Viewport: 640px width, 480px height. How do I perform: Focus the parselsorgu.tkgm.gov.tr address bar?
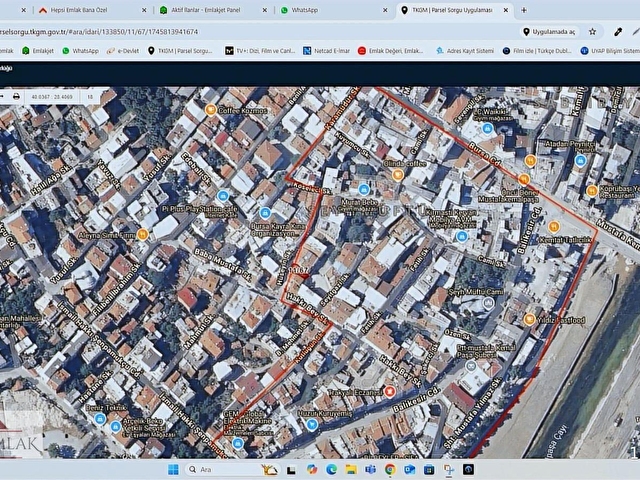click(x=257, y=32)
